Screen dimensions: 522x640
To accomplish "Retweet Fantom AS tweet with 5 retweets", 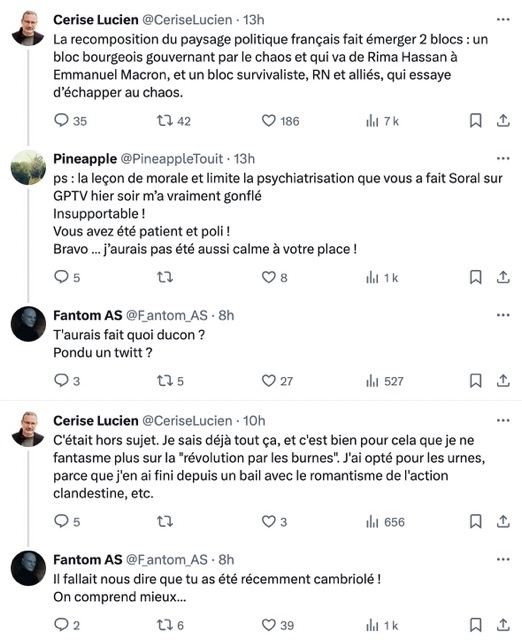I will pos(170,381).
